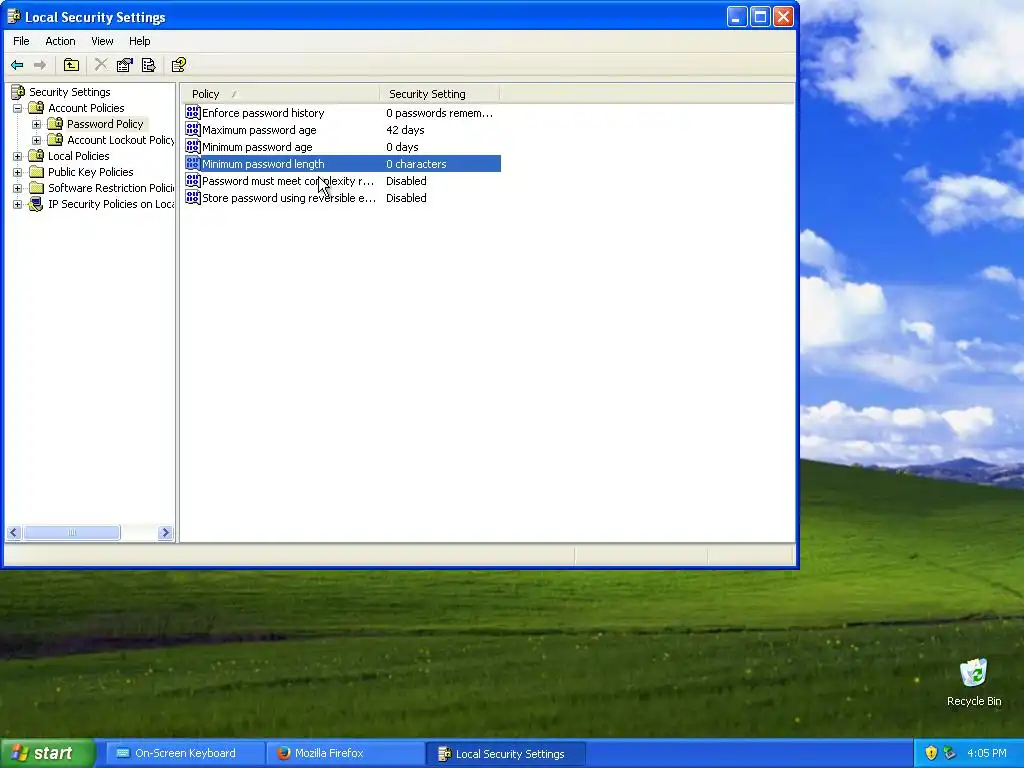Click the '0 passwords remem…' setting value
The height and width of the screenshot is (768, 1024).
pos(439,113)
